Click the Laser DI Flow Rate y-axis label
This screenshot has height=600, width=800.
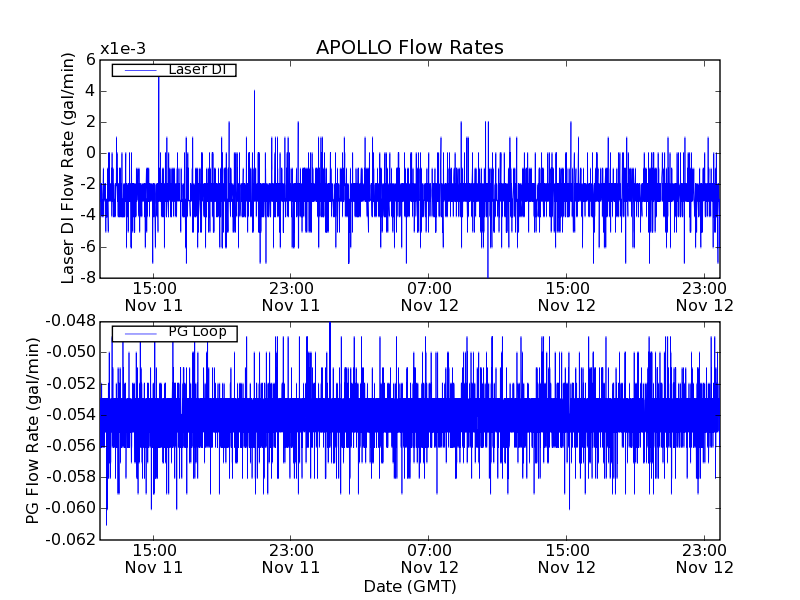68,168
